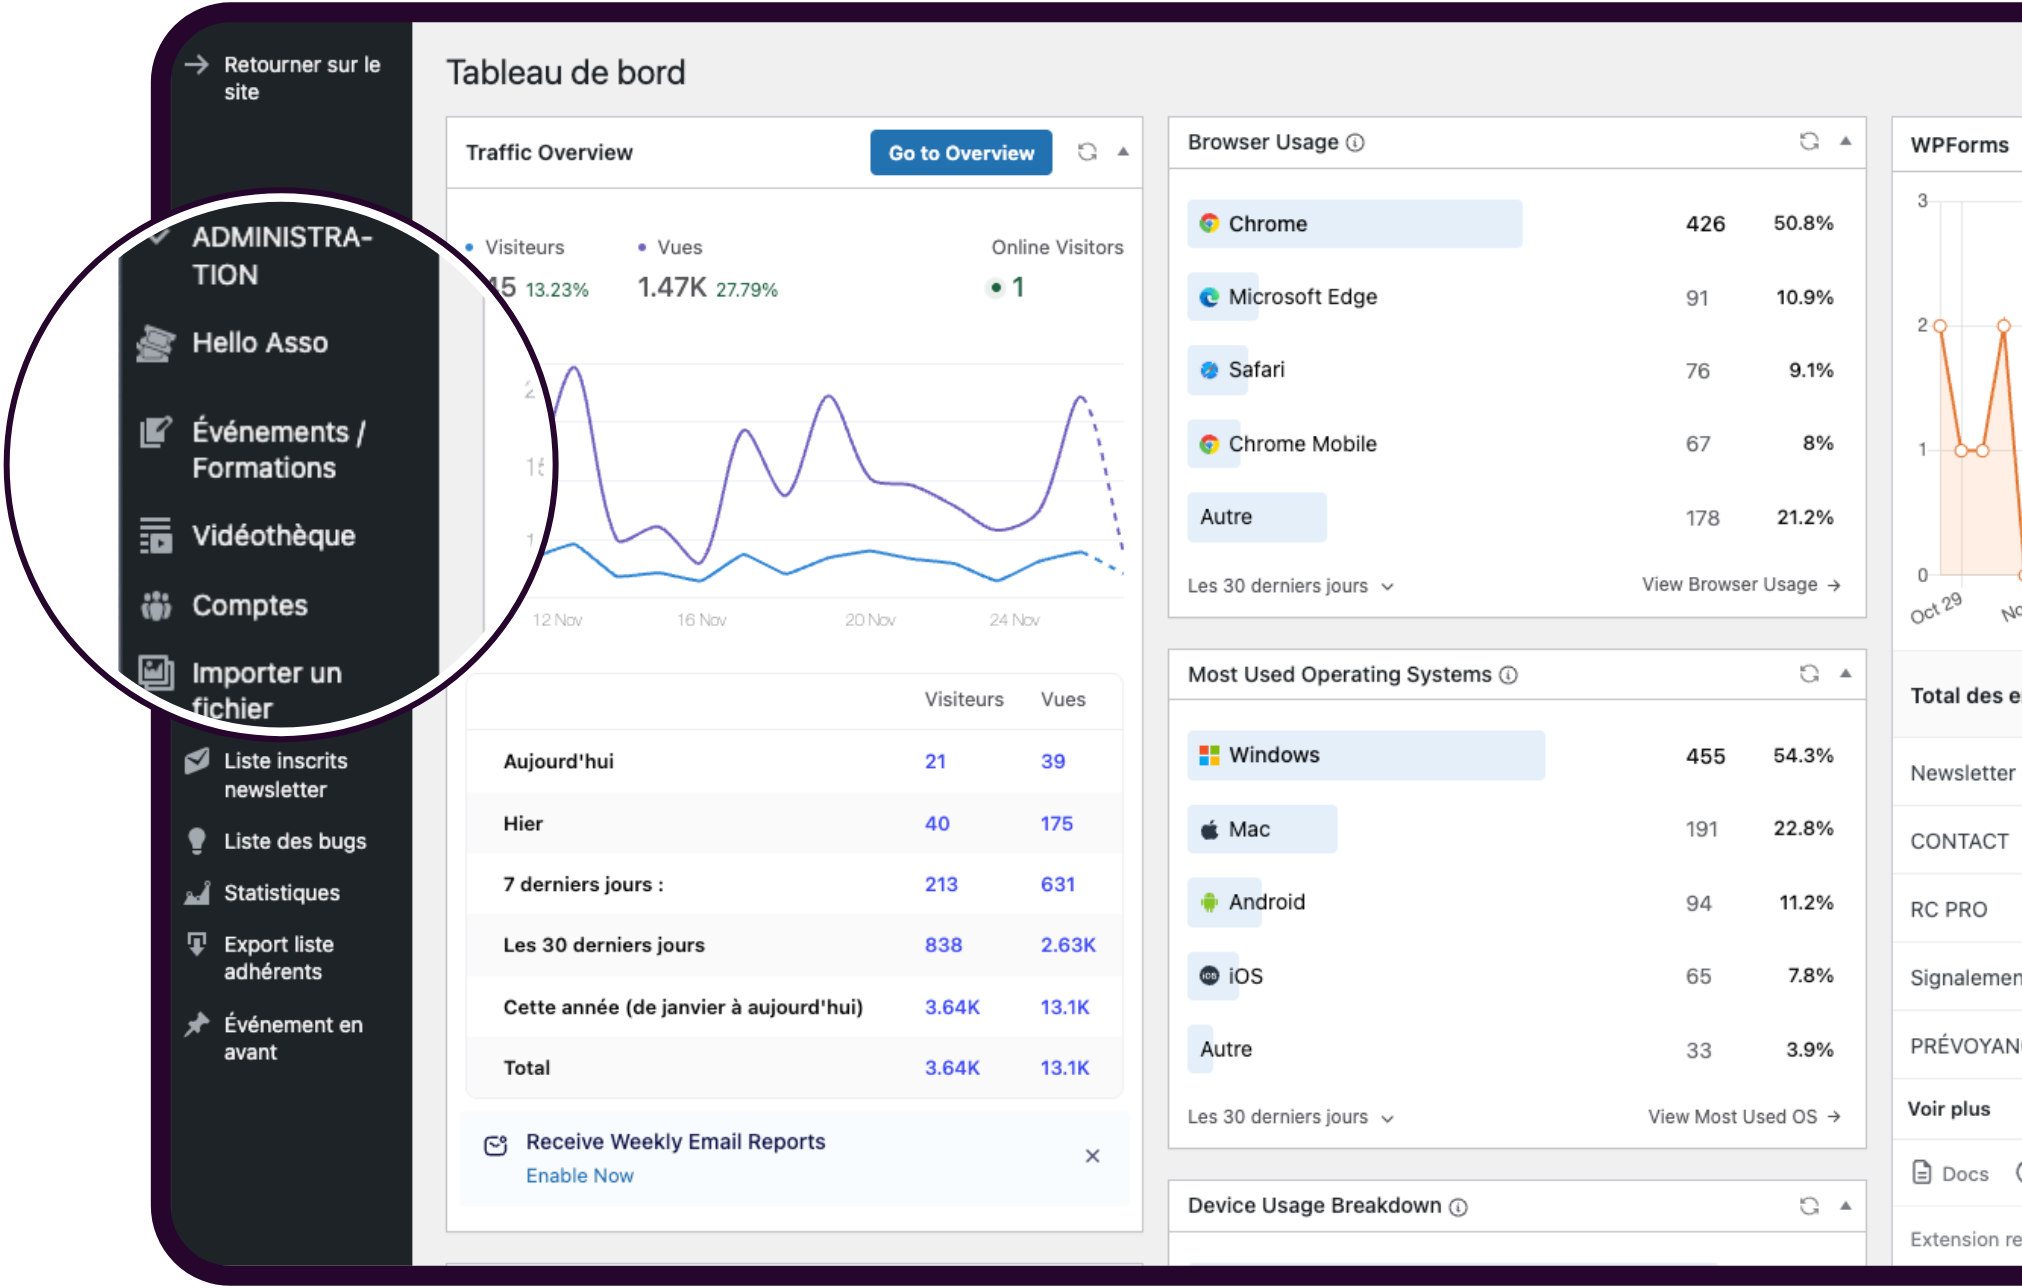Refresh the Traffic Overview widget
The height and width of the screenshot is (1288, 2022).
pyautogui.click(x=1087, y=152)
